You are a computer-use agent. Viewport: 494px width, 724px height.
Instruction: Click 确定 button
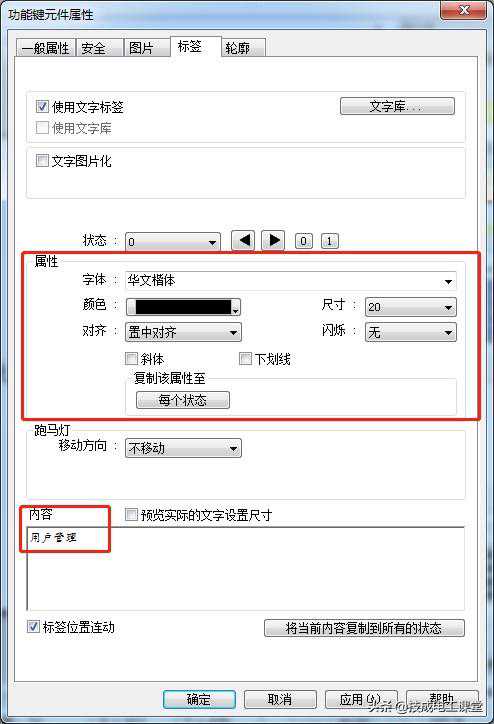click(x=199, y=699)
